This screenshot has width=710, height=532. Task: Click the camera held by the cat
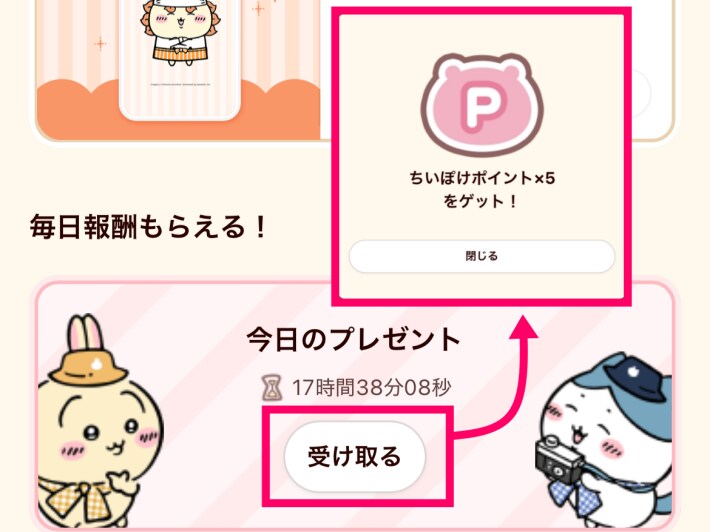pyautogui.click(x=558, y=462)
